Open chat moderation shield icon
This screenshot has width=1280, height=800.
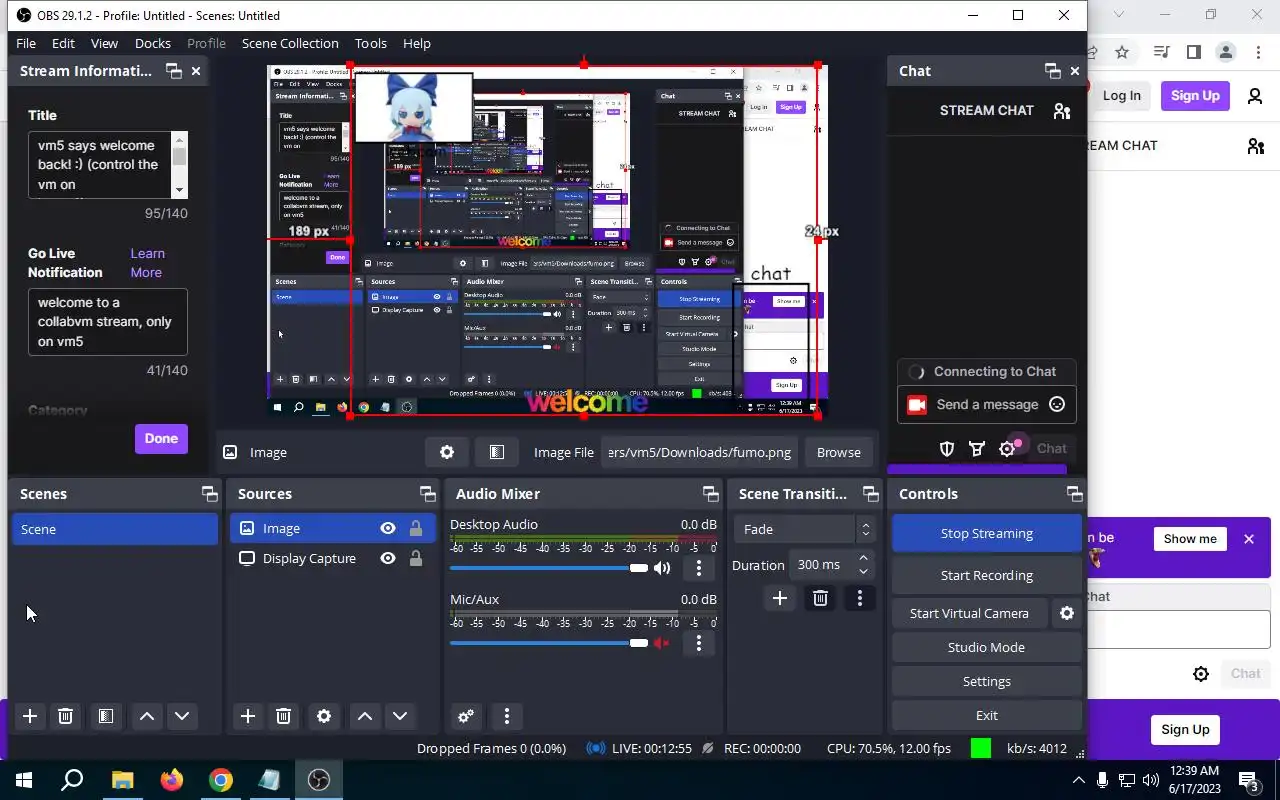point(947,449)
